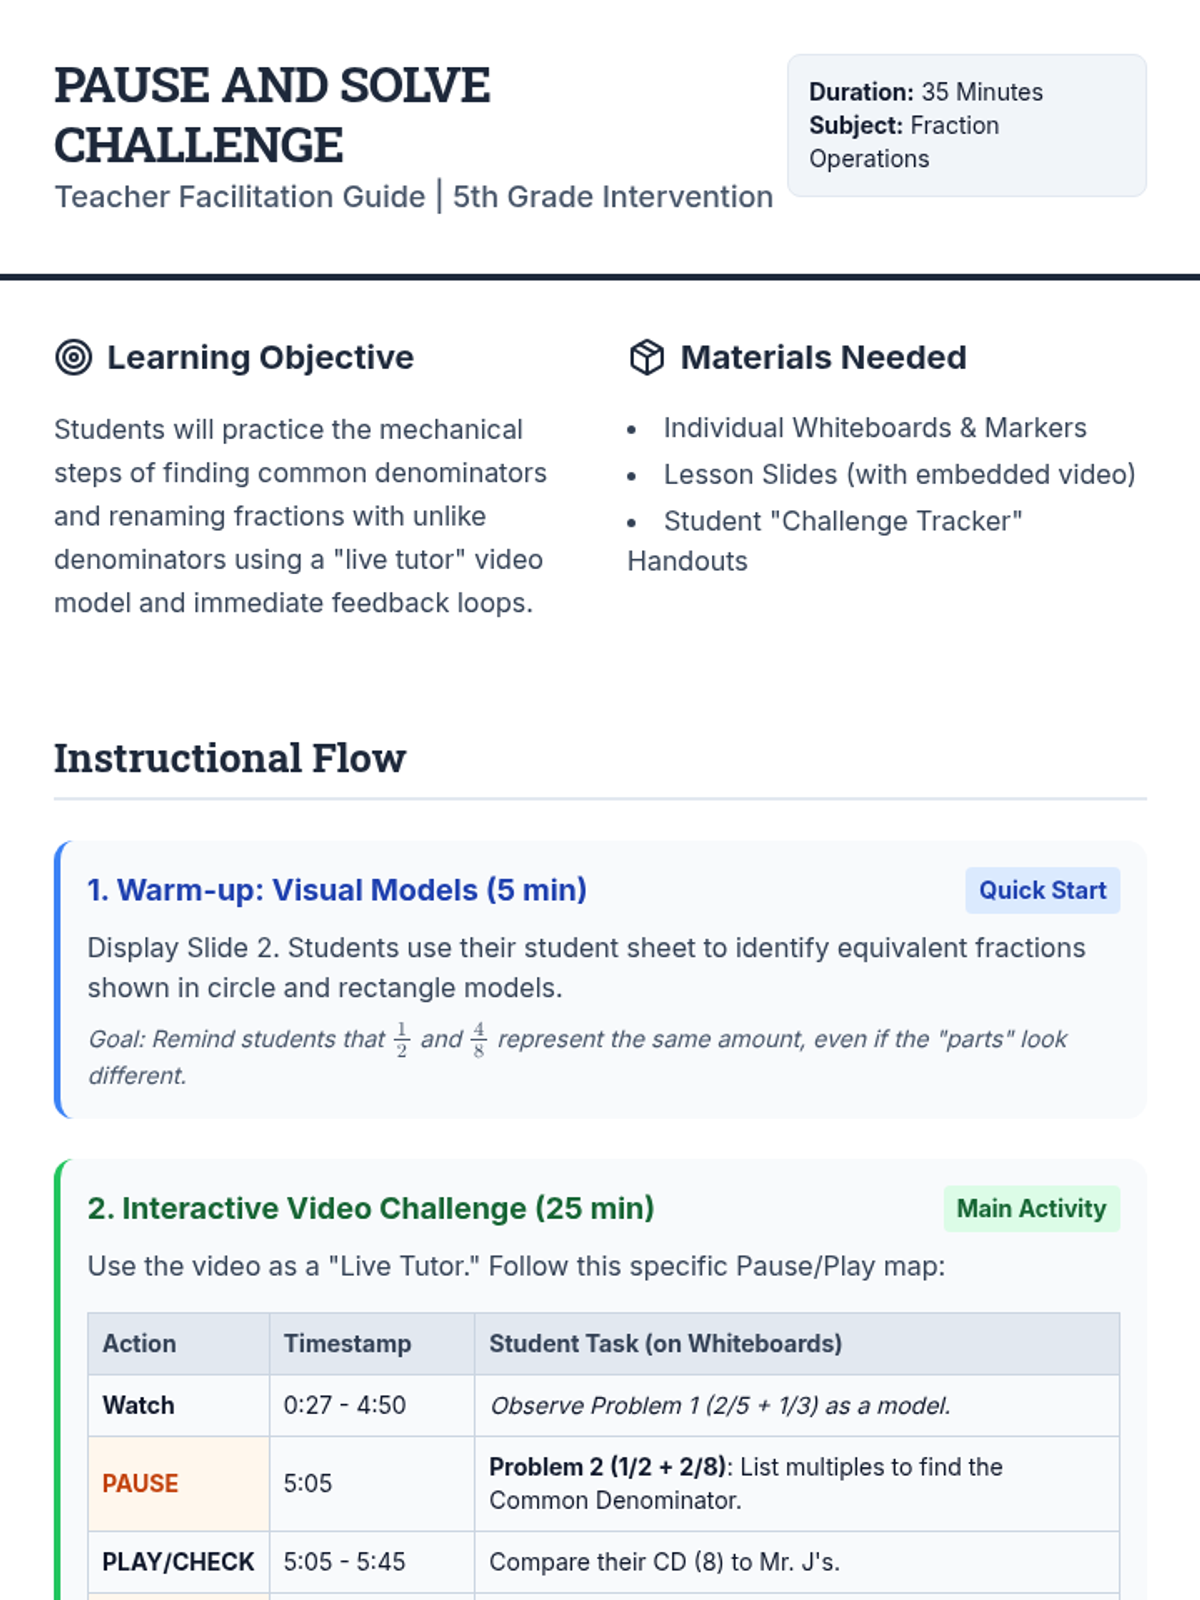1200x1600 pixels.
Task: Click the Warm-up: Visual Models heading
Action: click(337, 890)
